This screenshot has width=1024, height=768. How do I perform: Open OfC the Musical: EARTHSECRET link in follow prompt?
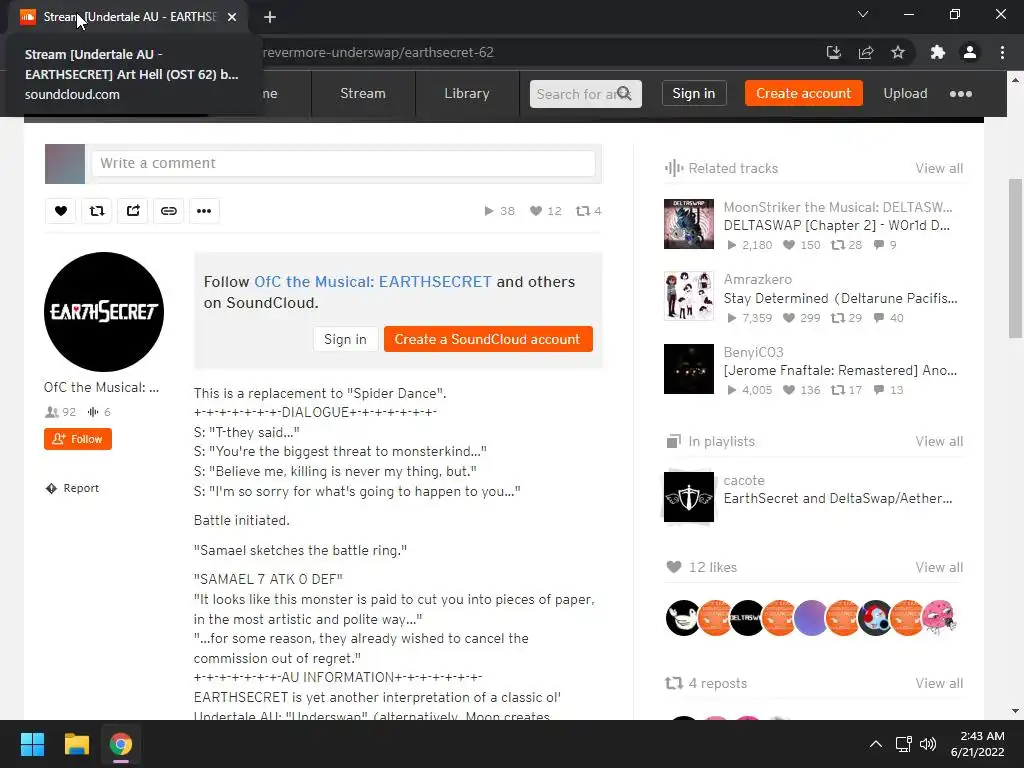point(372,281)
